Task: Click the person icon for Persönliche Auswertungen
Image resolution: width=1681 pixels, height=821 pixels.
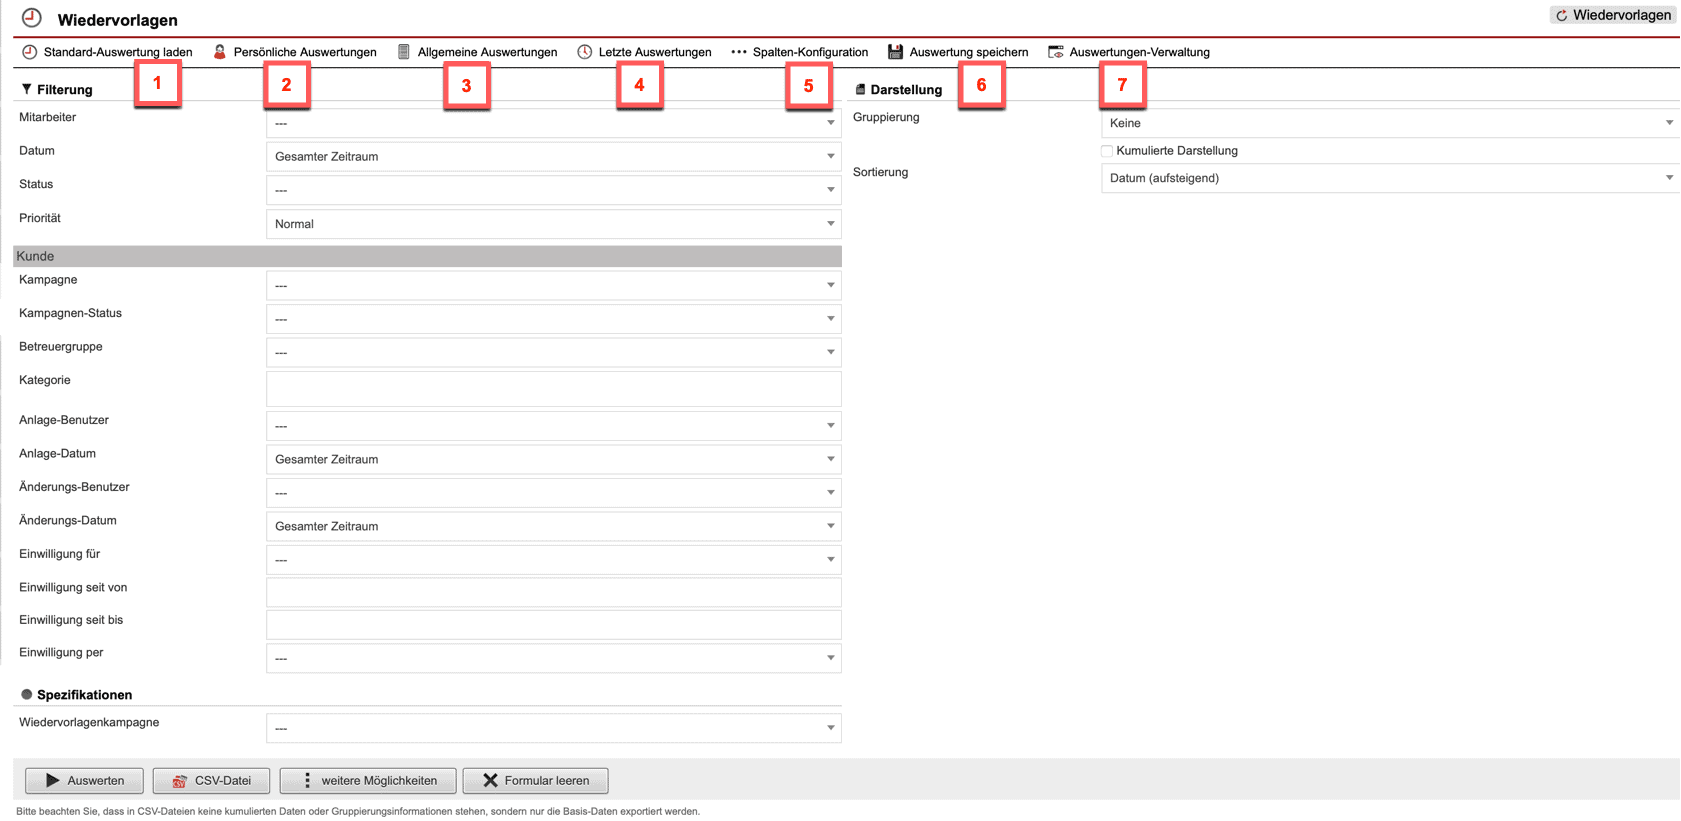Action: (220, 52)
